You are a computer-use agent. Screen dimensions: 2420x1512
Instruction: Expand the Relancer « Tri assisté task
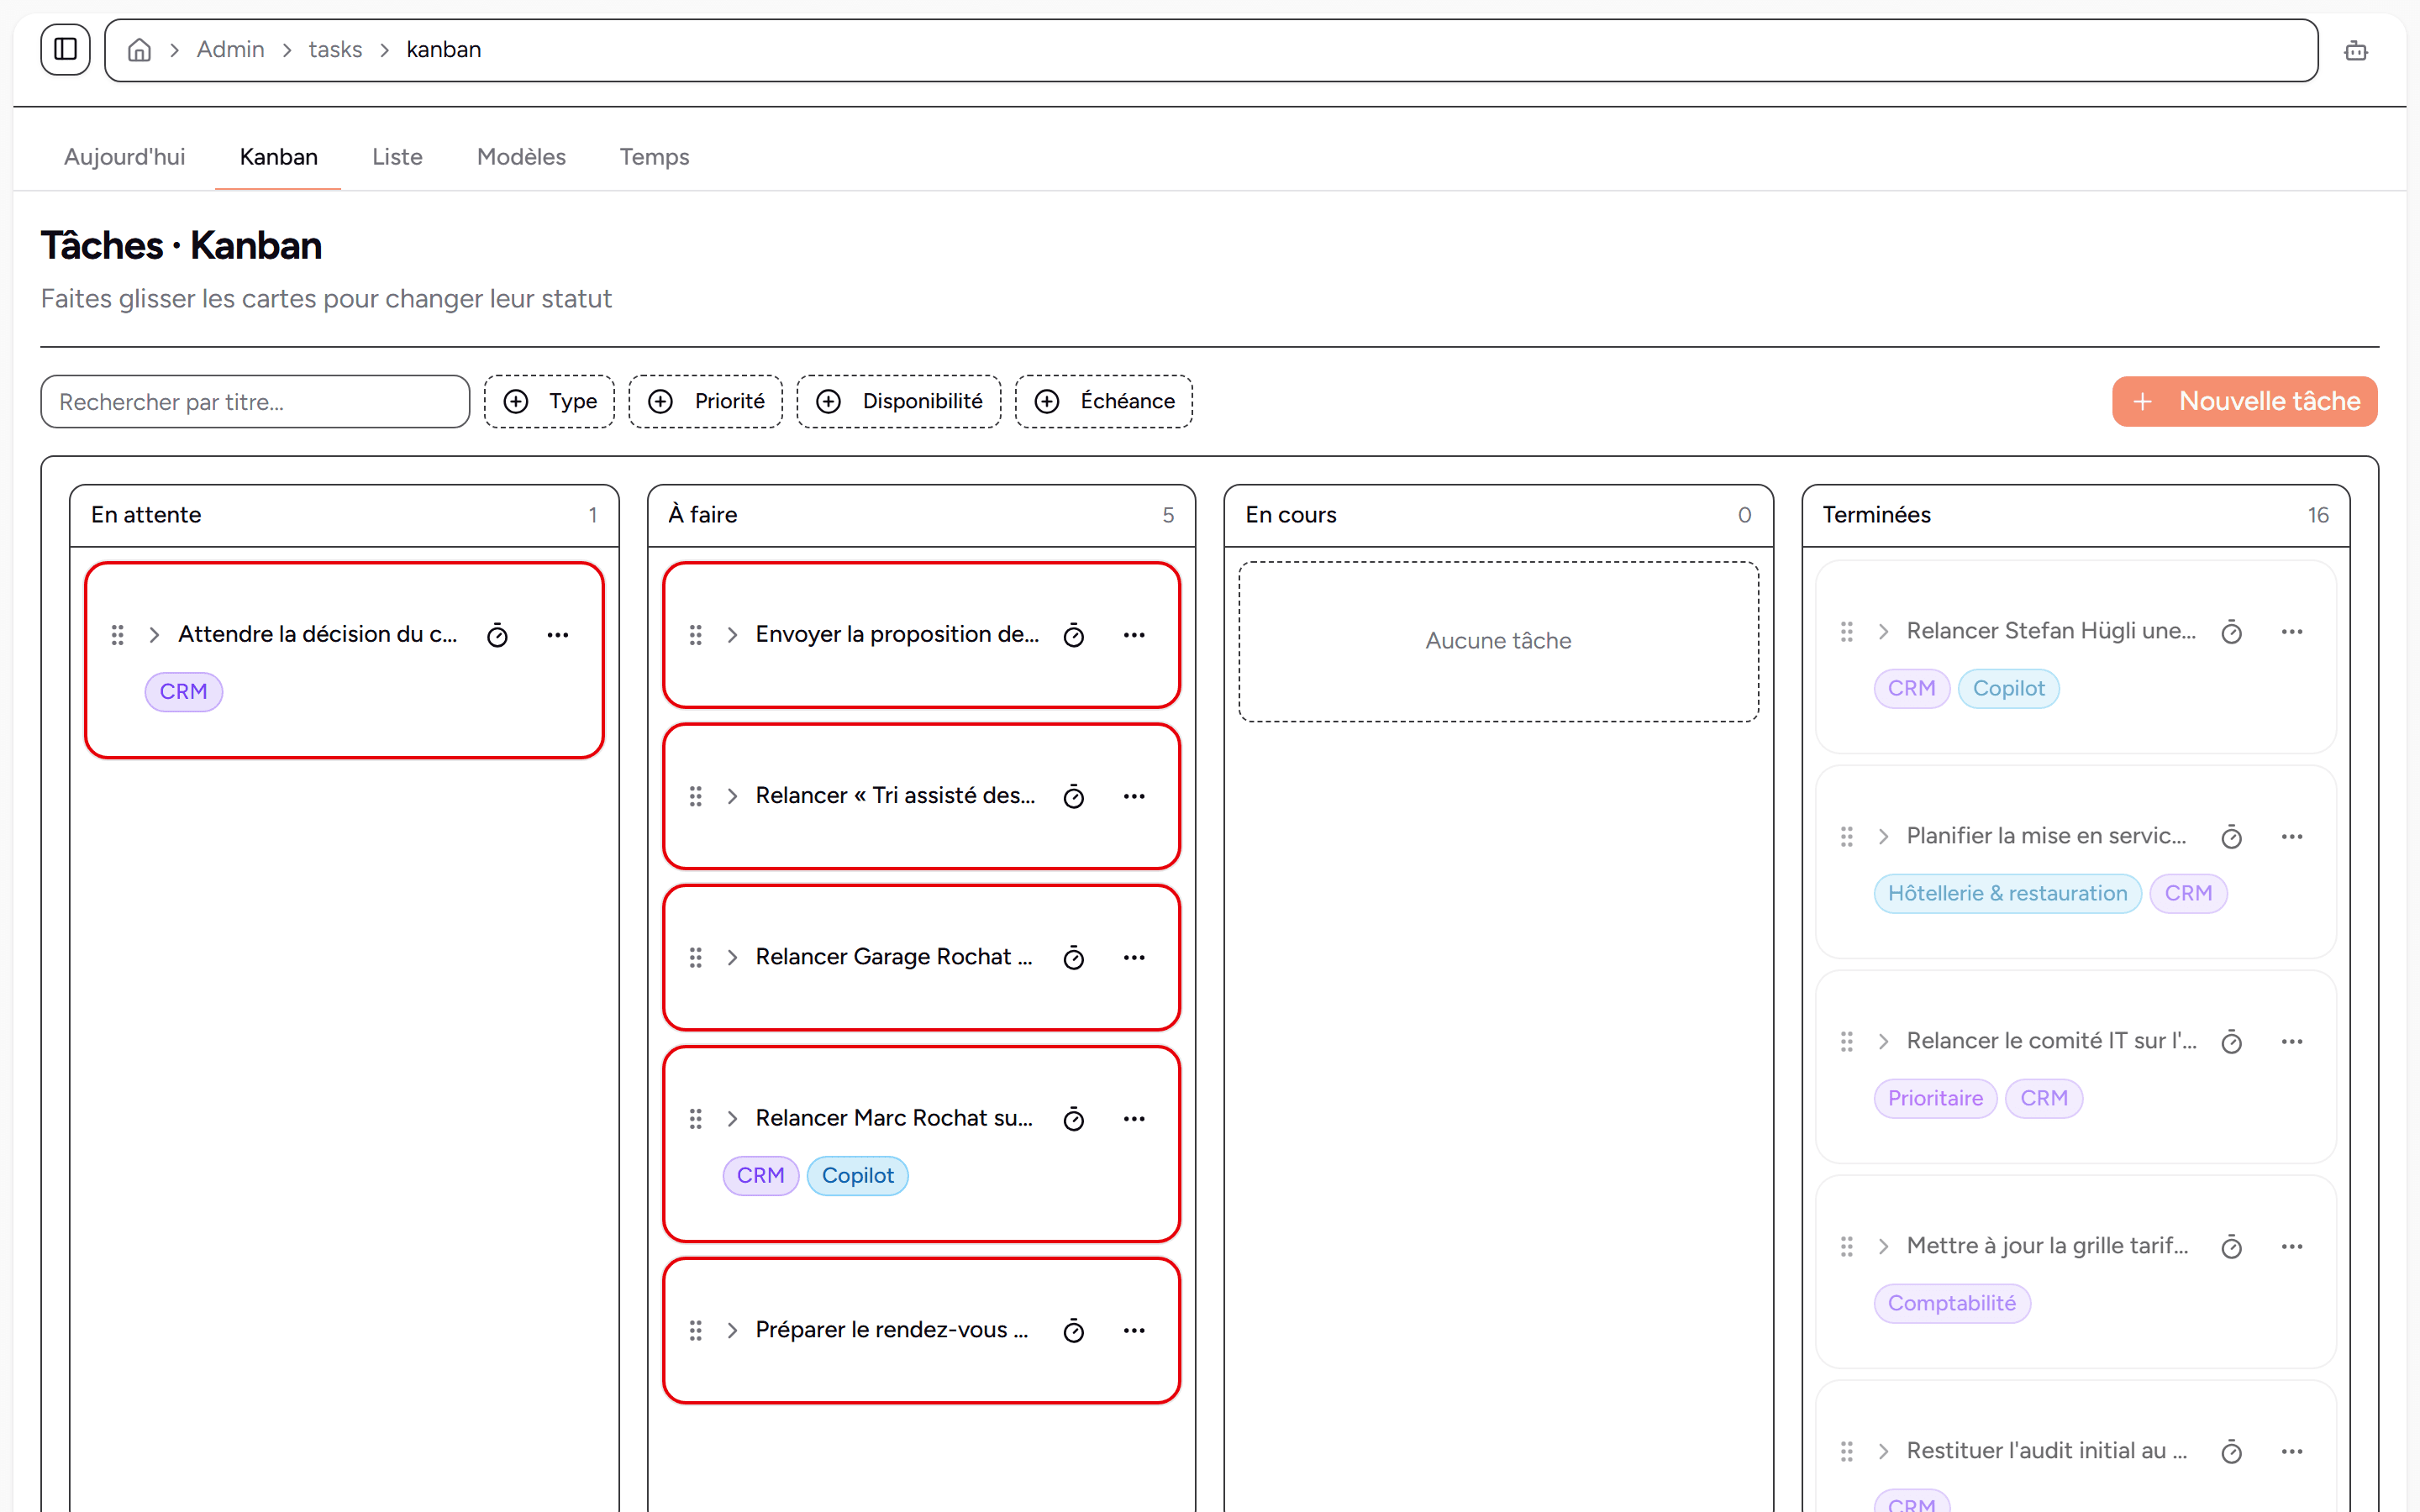pyautogui.click(x=732, y=796)
